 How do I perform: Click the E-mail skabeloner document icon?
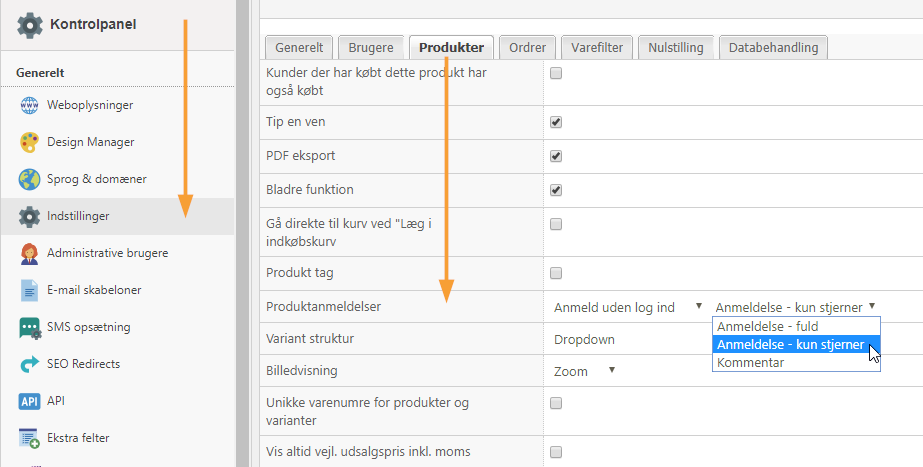tap(29, 290)
